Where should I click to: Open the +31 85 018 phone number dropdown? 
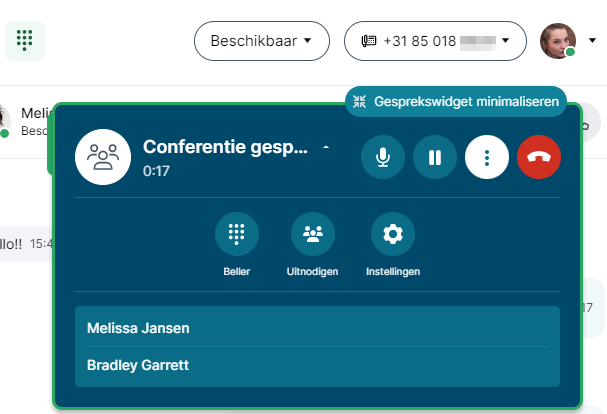coord(435,41)
